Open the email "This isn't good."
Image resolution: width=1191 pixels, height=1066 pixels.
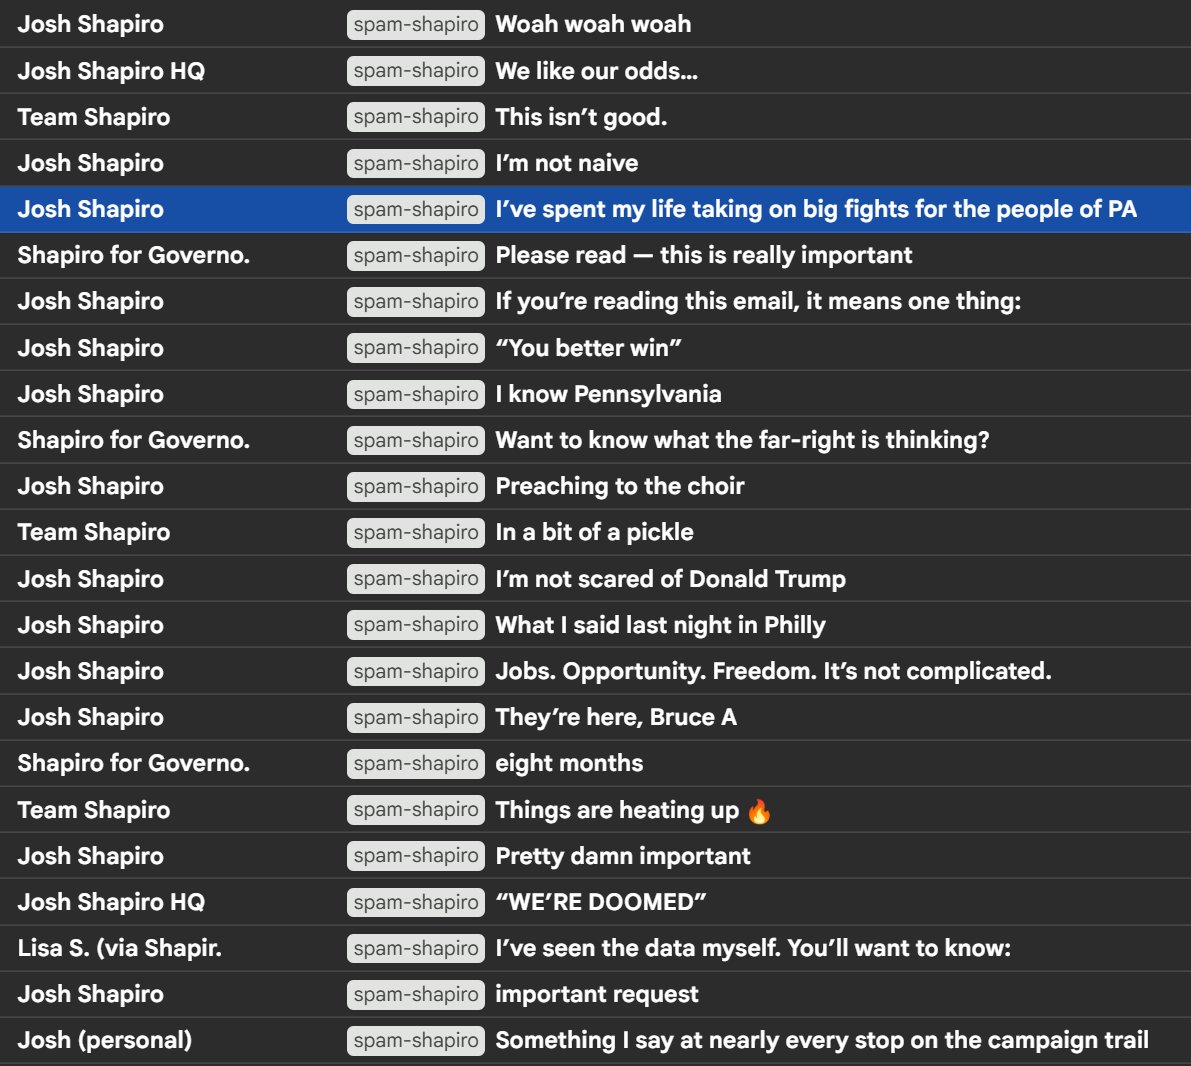coord(581,117)
